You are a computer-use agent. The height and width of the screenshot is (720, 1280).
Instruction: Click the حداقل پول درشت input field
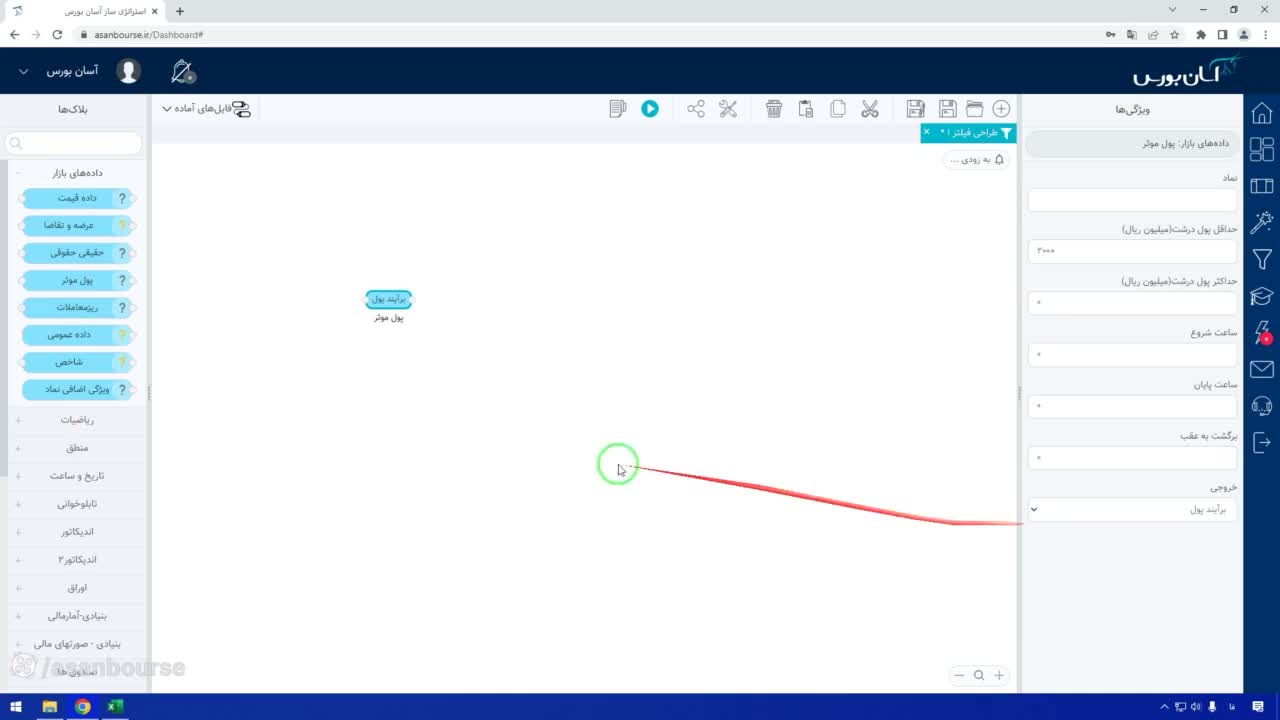1132,250
